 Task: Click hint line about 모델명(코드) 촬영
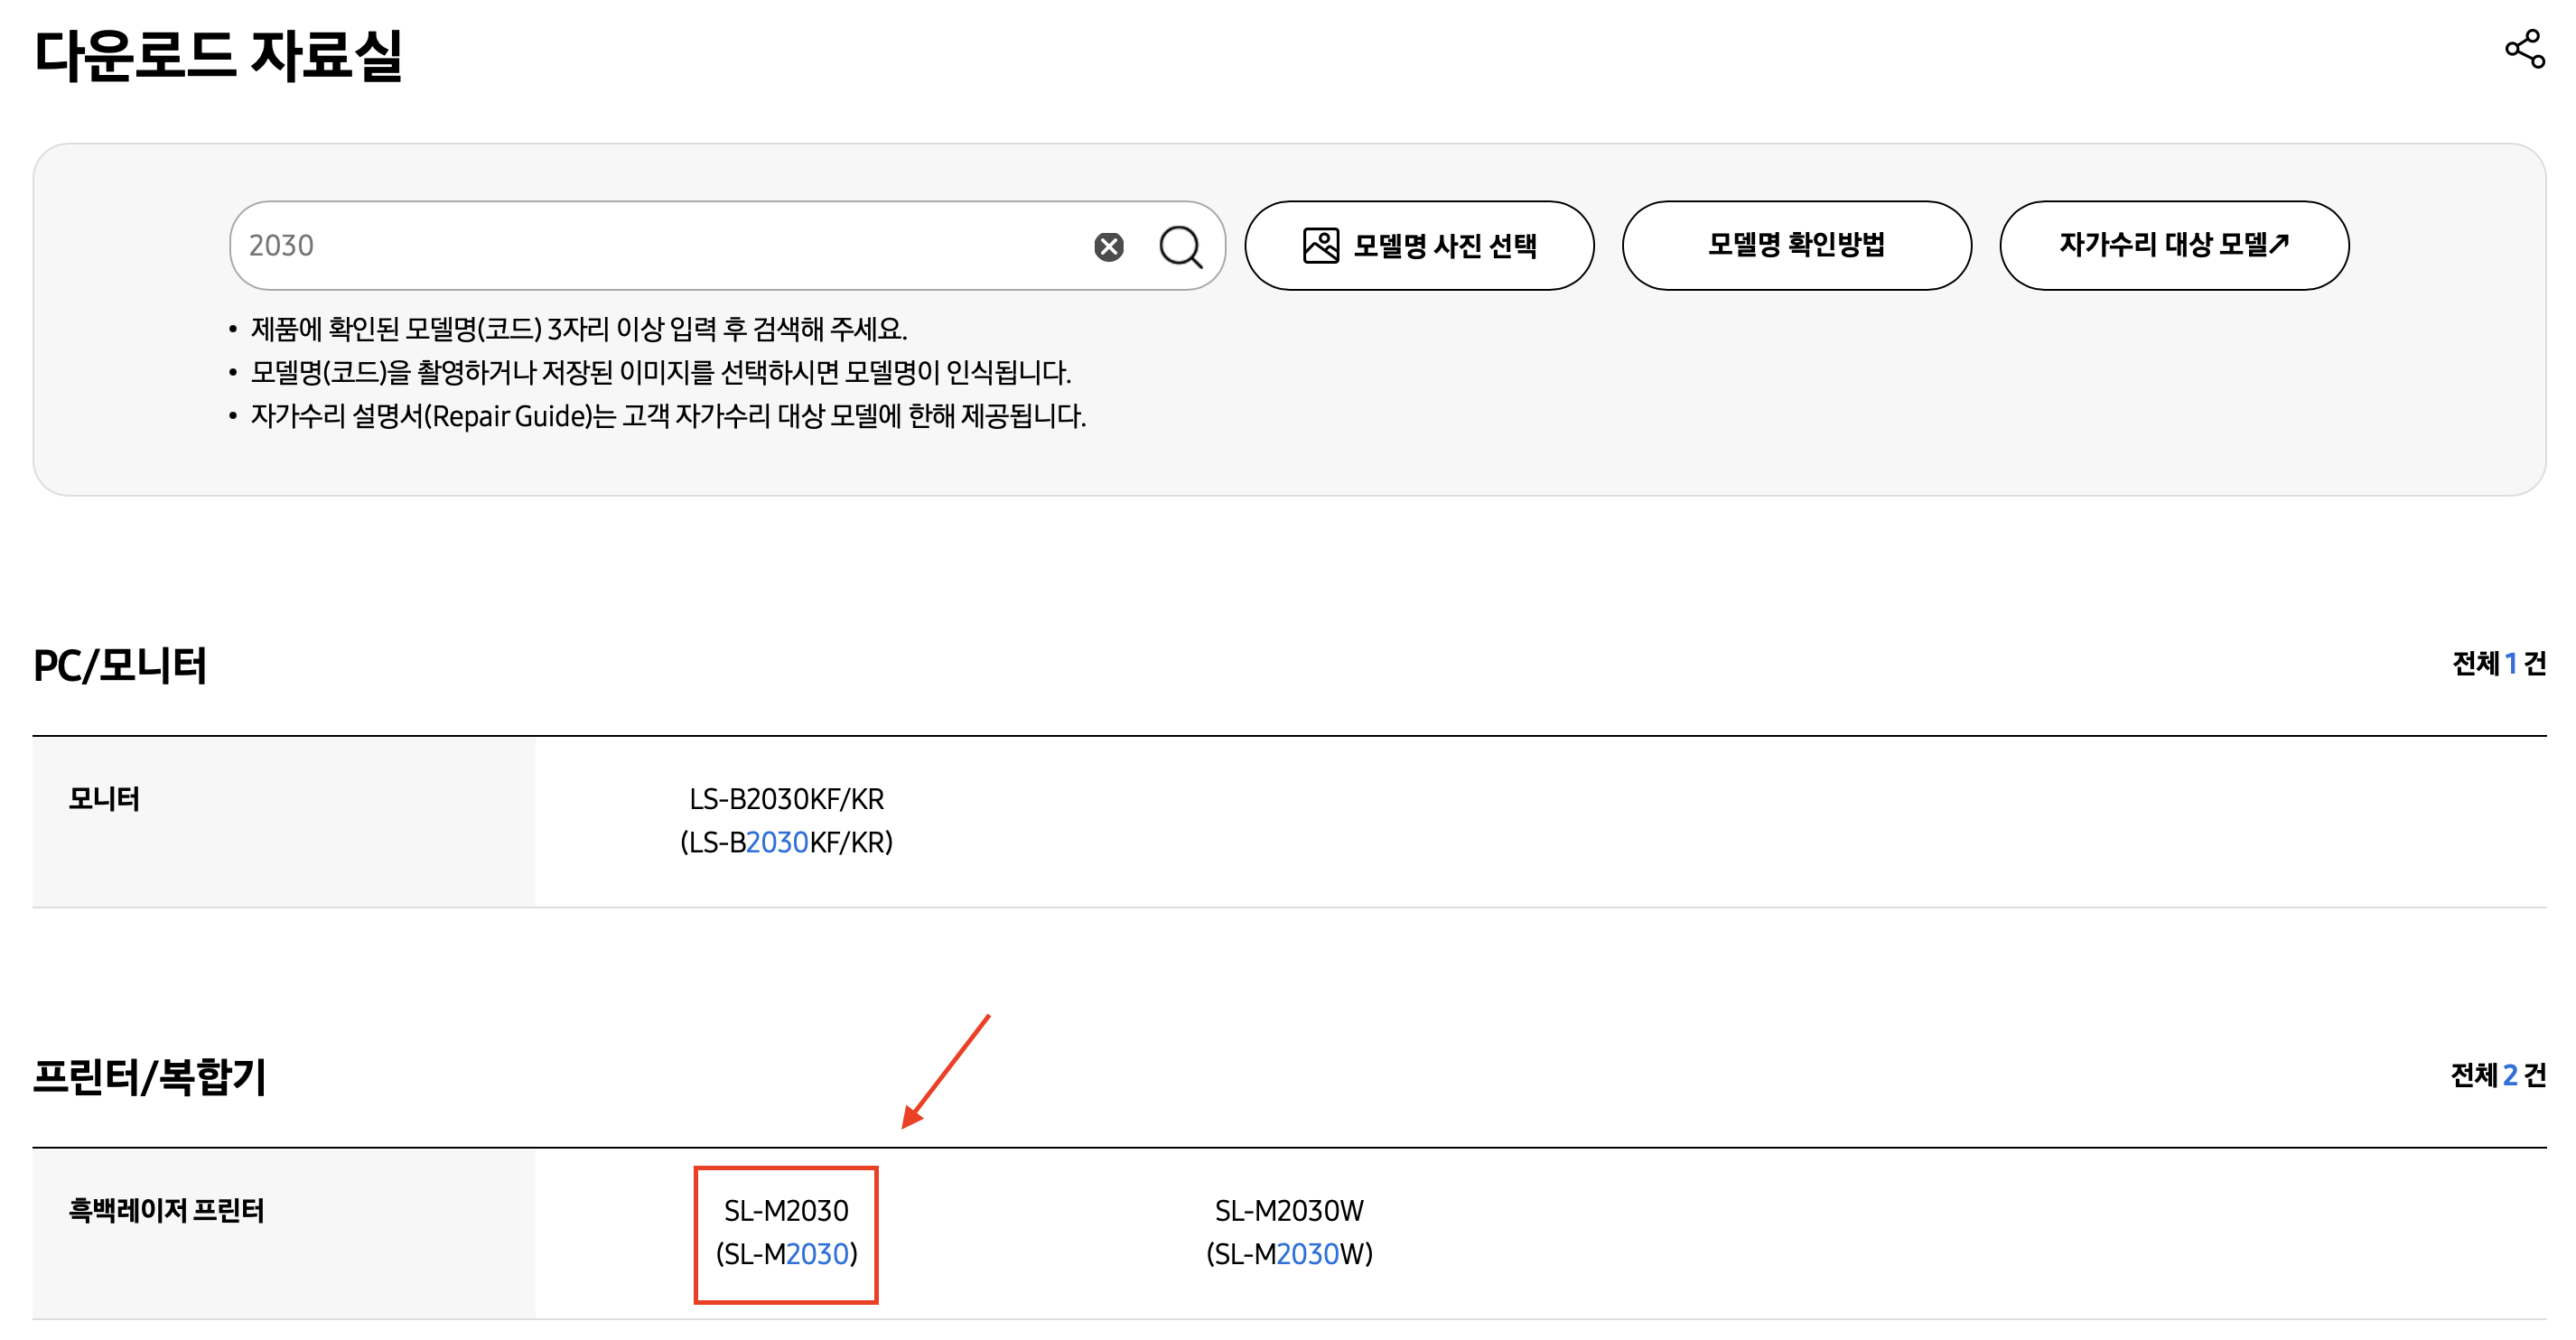click(660, 372)
